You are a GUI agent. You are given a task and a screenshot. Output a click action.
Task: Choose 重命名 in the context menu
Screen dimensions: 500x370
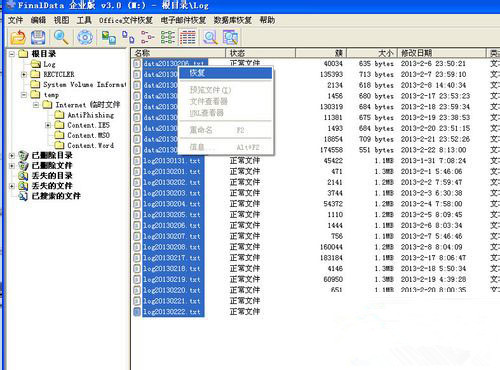(225, 130)
